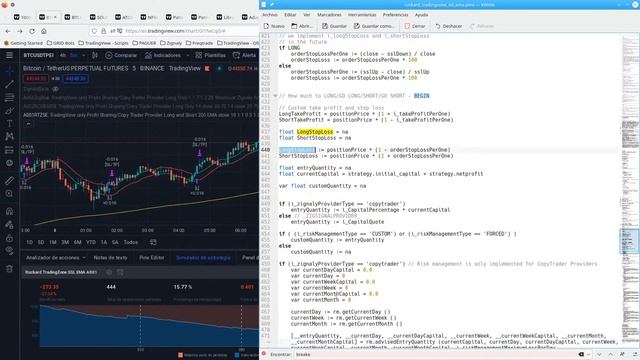Open the Editar menu in the editor

pyautogui.click(x=290, y=15)
